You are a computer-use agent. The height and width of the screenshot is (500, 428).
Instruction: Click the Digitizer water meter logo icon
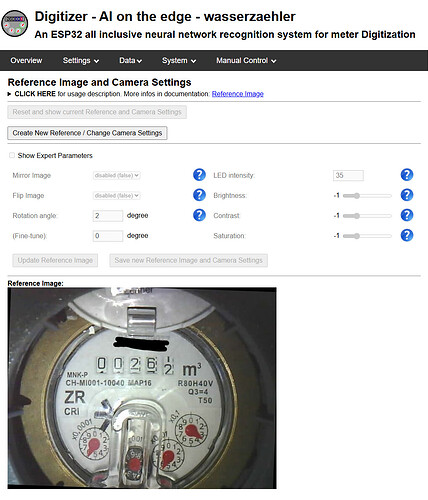(x=15, y=23)
